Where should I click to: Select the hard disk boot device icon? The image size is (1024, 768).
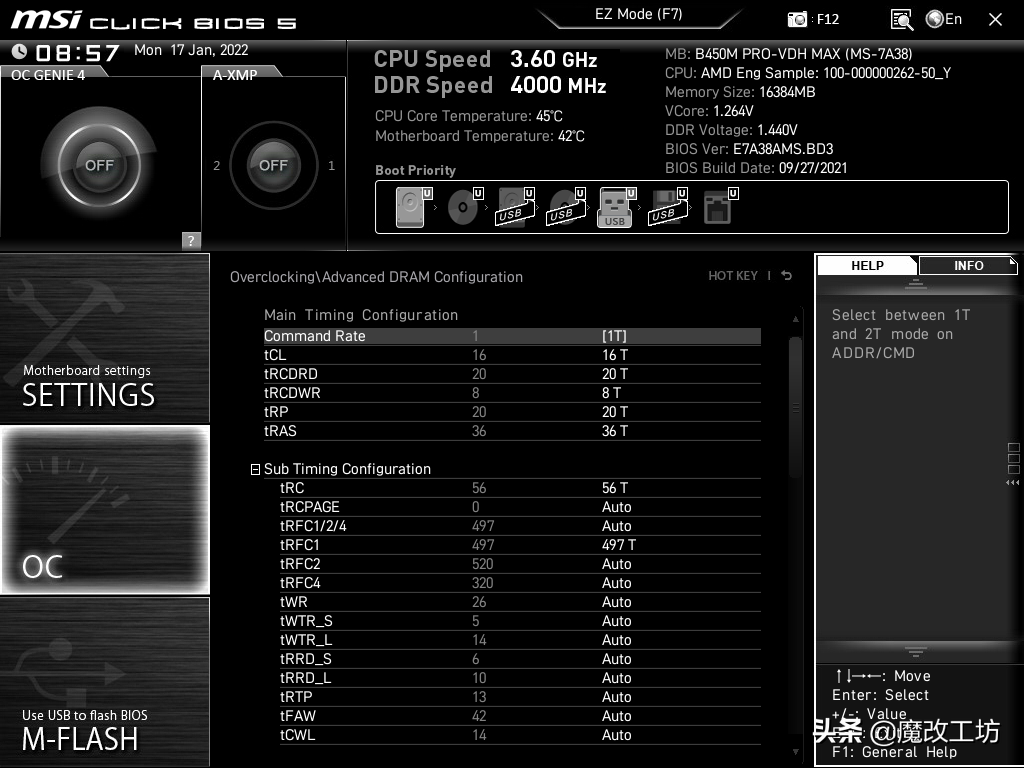pos(413,206)
